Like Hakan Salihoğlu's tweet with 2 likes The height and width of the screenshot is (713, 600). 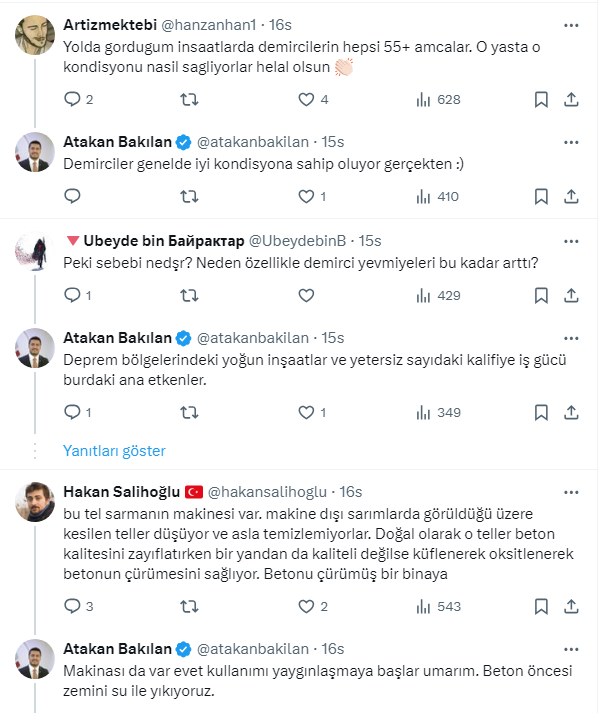(x=307, y=606)
